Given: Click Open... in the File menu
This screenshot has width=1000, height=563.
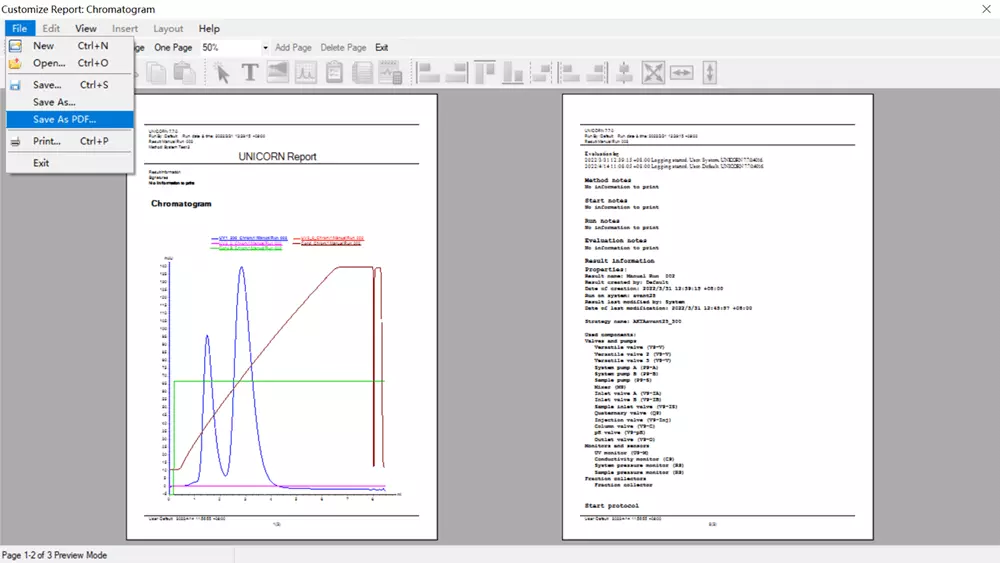Looking at the screenshot, I should [49, 64].
